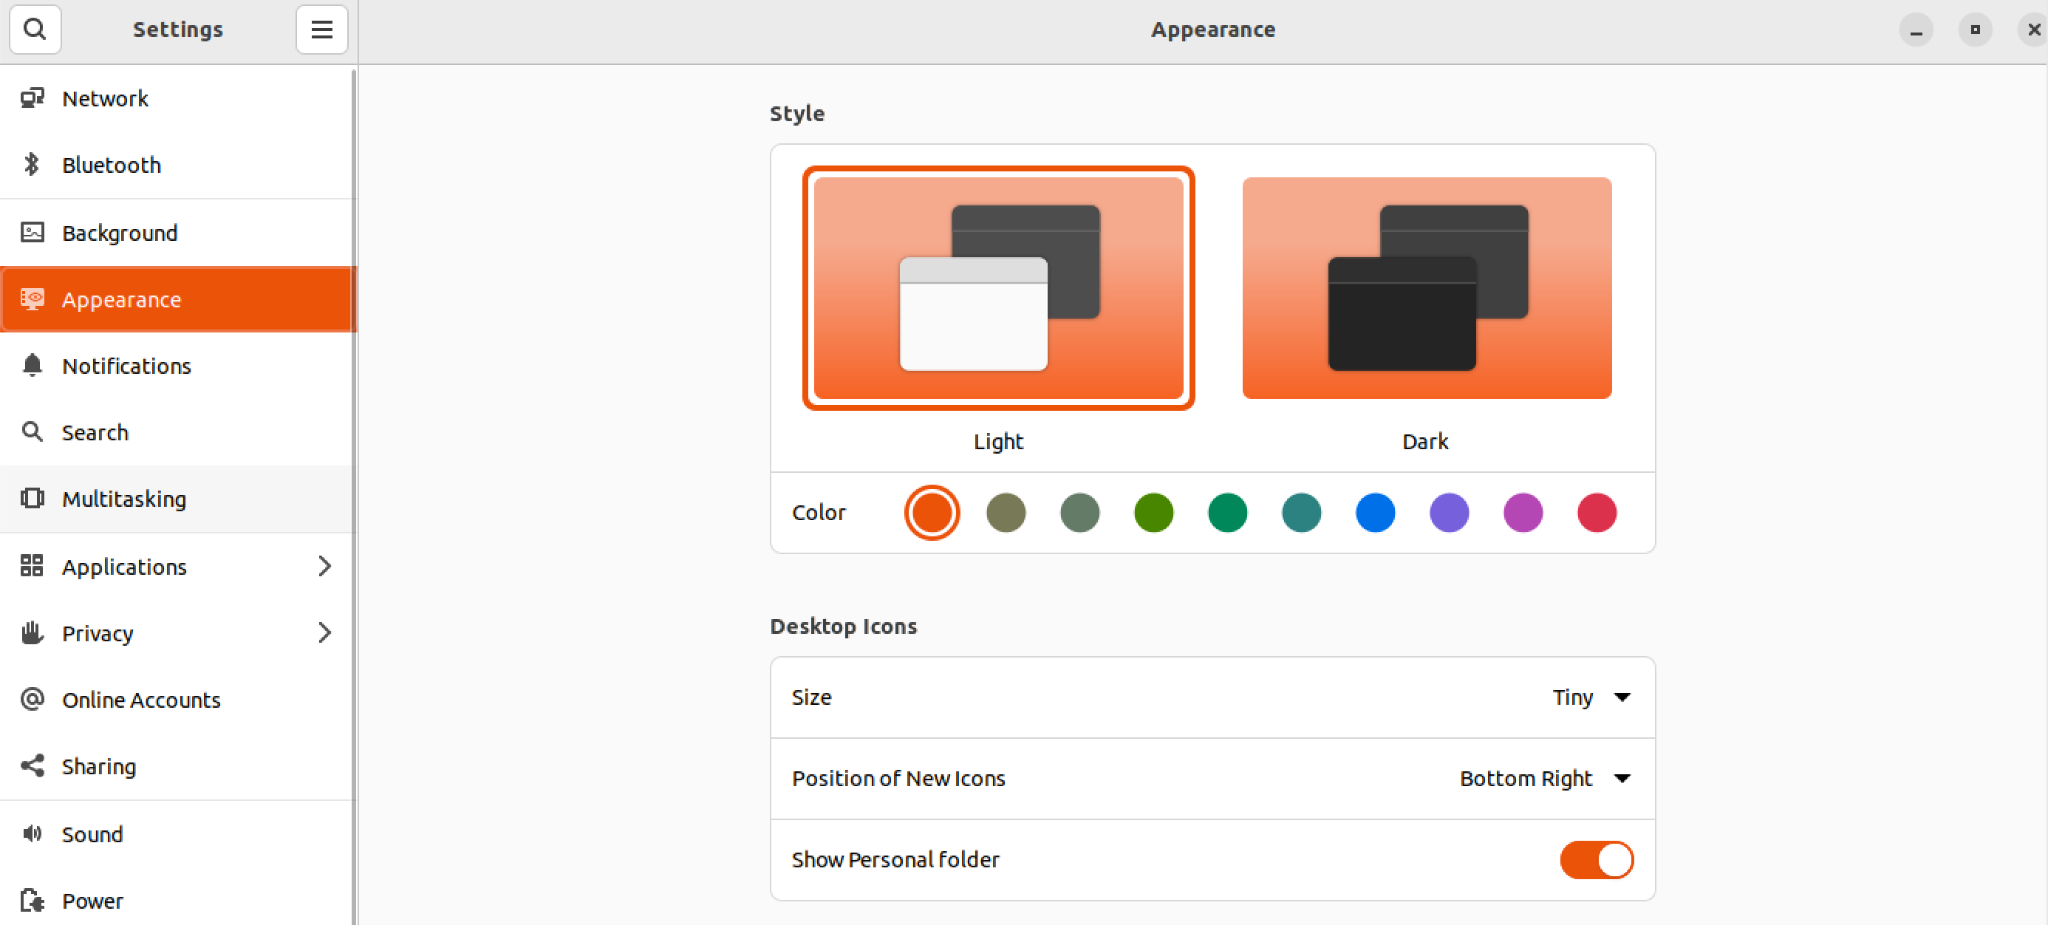Select the Light style thumbnail
Screen dimensions: 2048x925
[x=998, y=288]
